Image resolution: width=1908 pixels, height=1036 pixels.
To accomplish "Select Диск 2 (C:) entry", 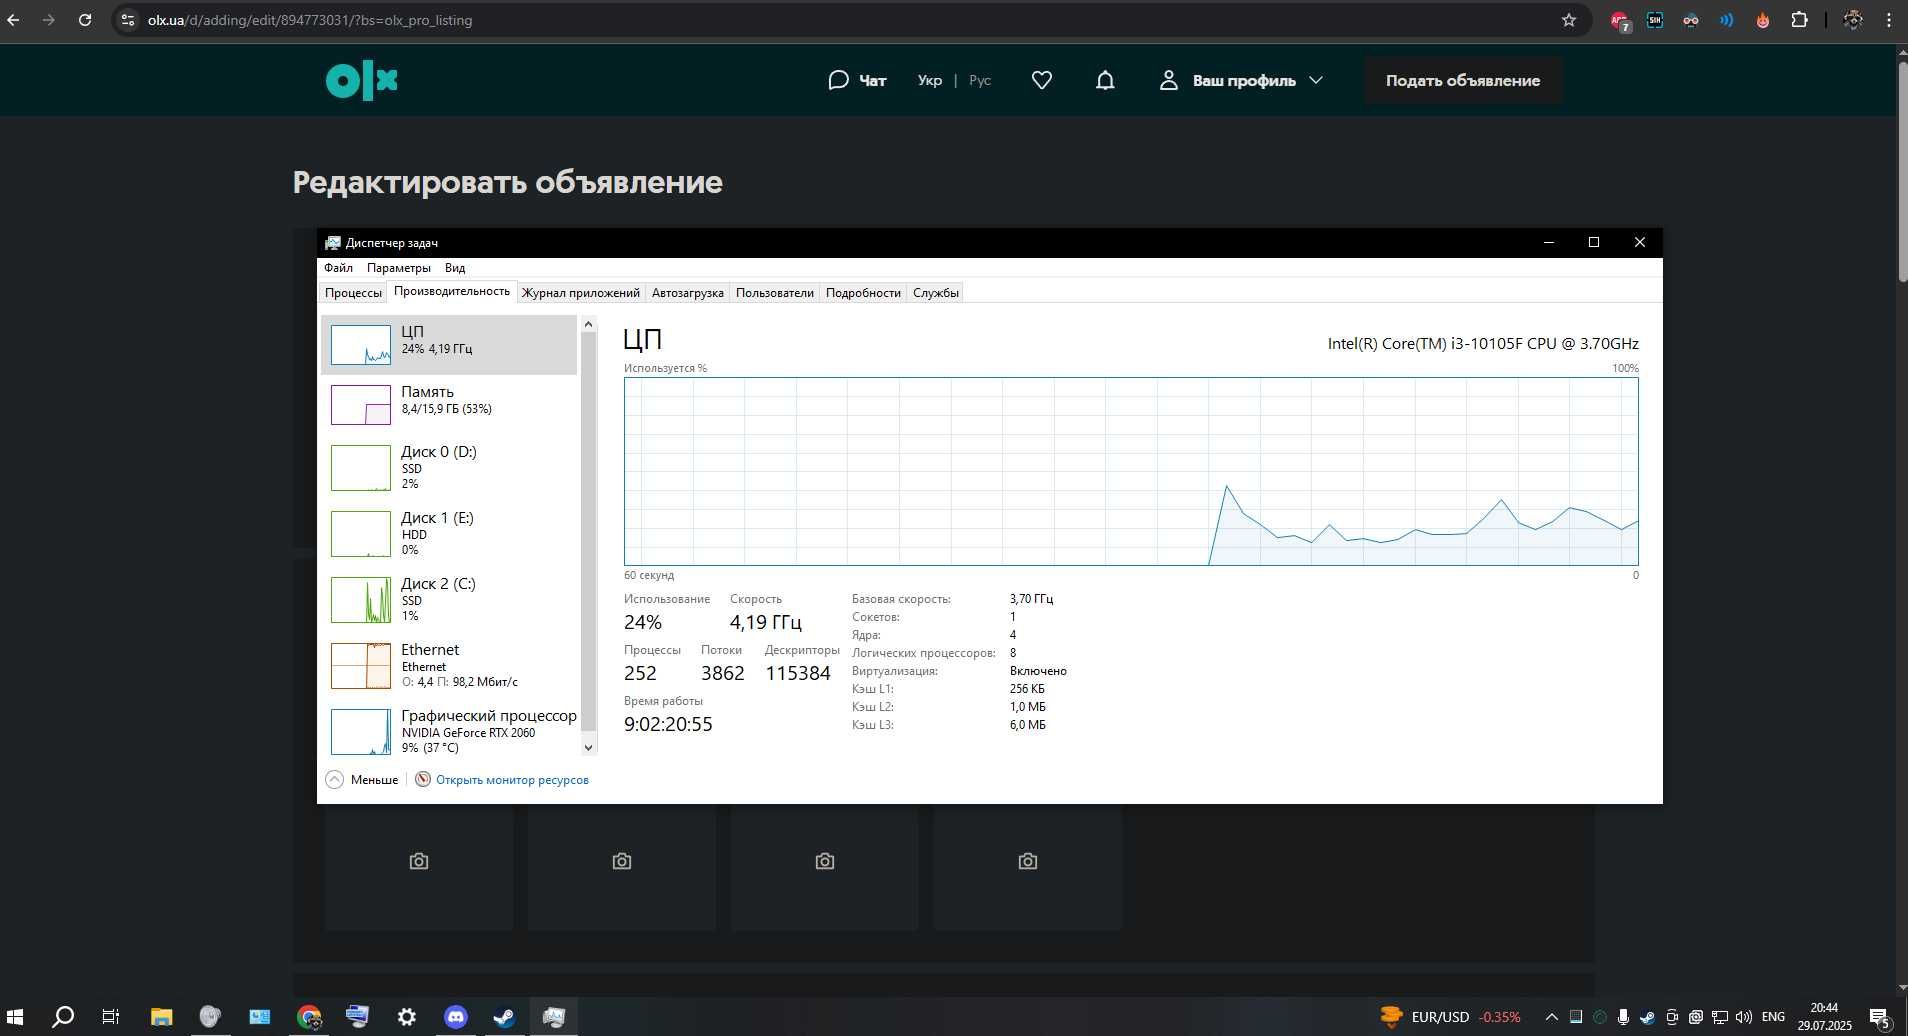I will tap(449, 599).
